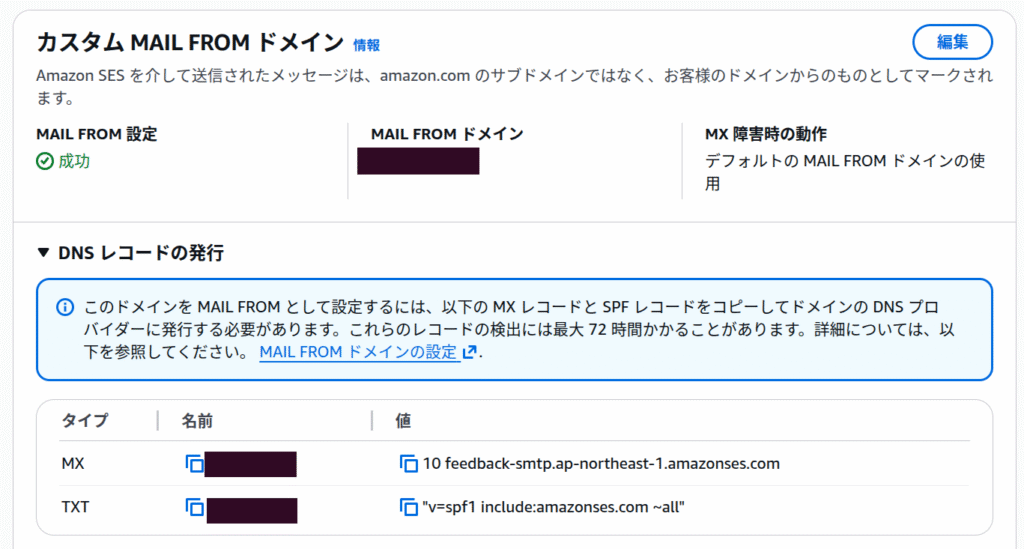This screenshot has width=1024, height=549.
Task: Click the TXT type cell in the table
Action: (x=75, y=507)
